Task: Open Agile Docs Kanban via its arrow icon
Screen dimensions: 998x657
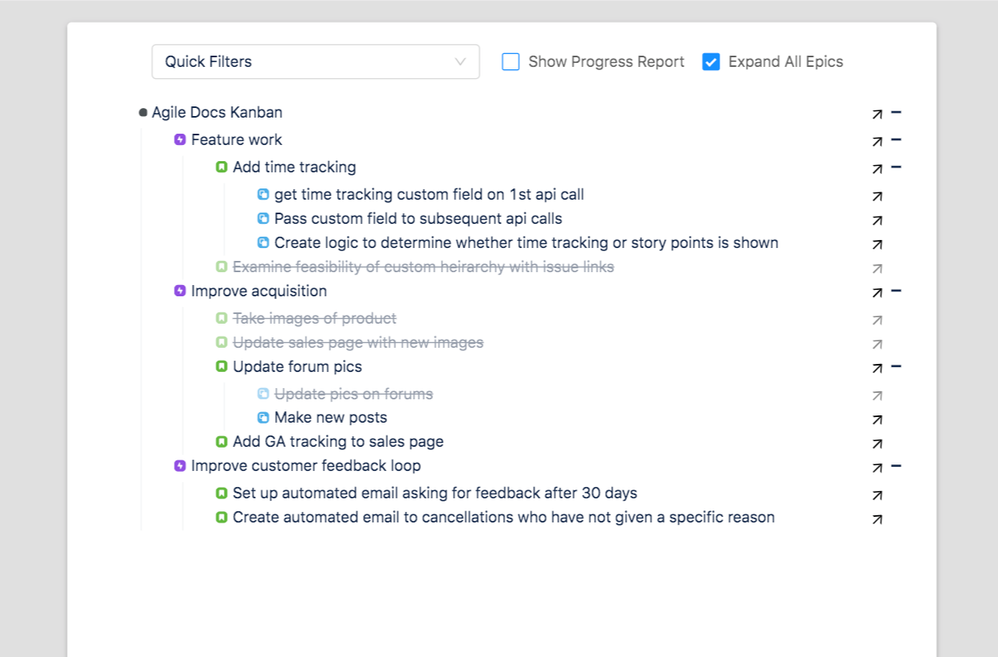Action: (877, 112)
